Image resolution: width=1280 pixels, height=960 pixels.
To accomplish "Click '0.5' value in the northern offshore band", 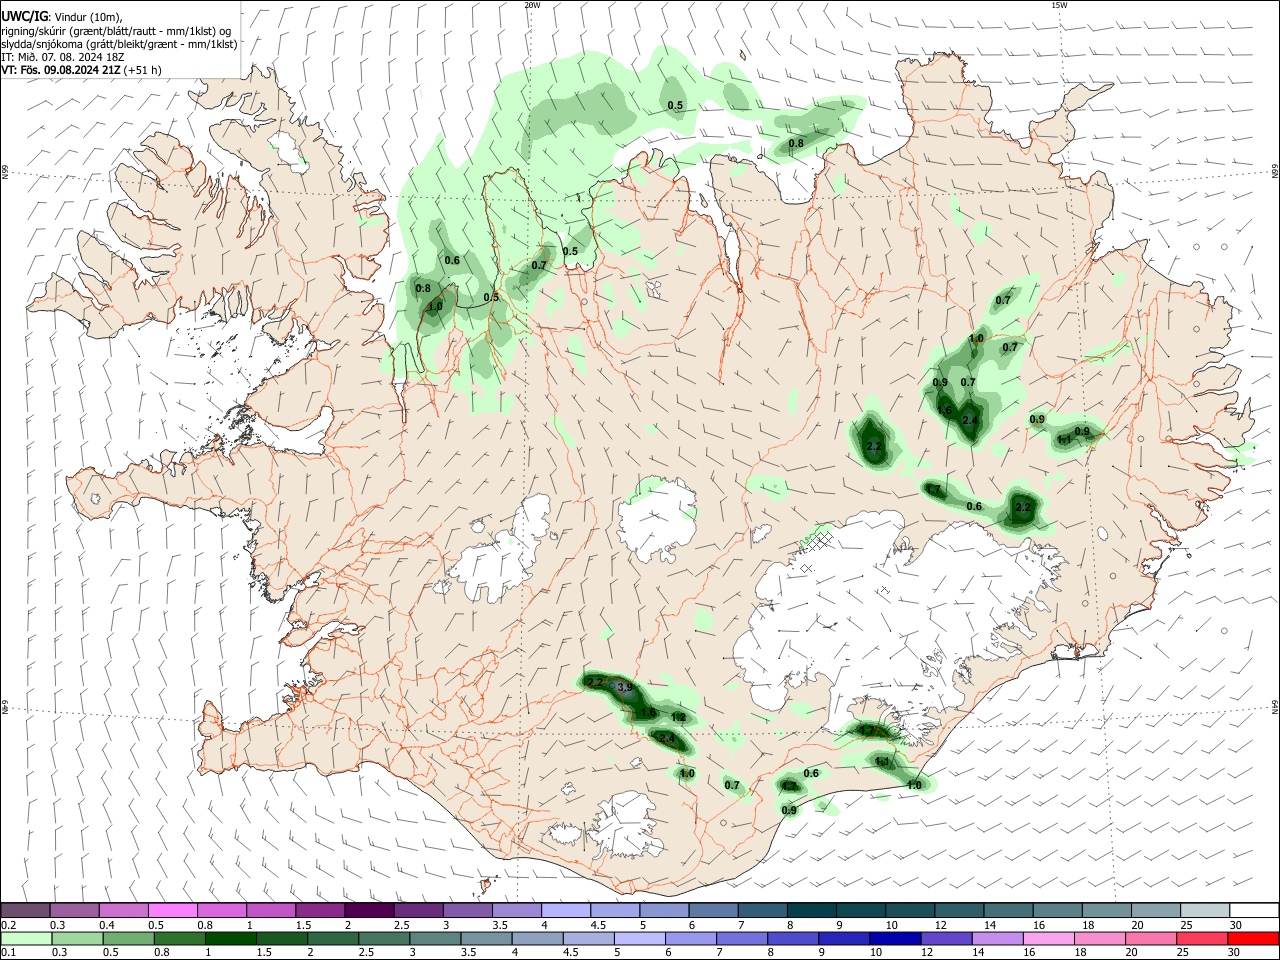I will pos(675,106).
